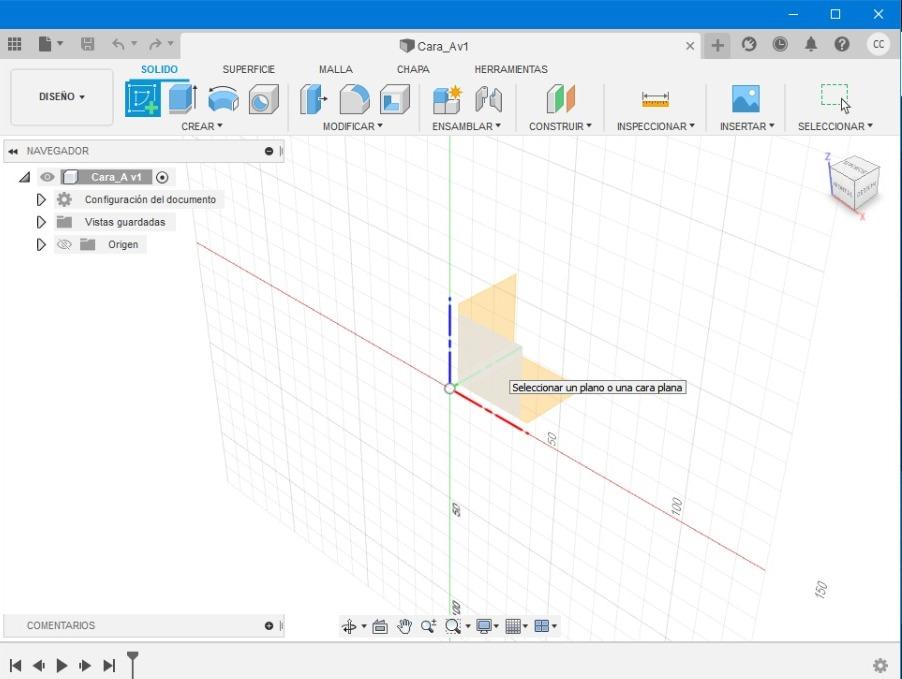This screenshot has height=679, width=902.
Task: Select the Extrude tool
Action: click(x=184, y=99)
